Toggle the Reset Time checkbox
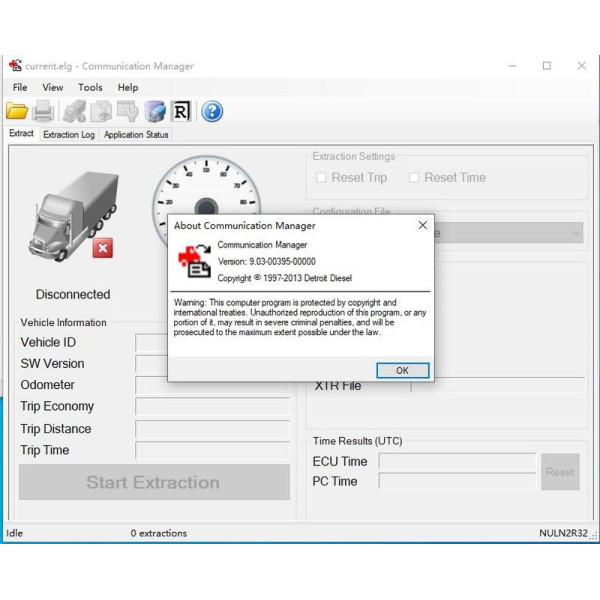This screenshot has width=600, height=600. pyautogui.click(x=414, y=178)
